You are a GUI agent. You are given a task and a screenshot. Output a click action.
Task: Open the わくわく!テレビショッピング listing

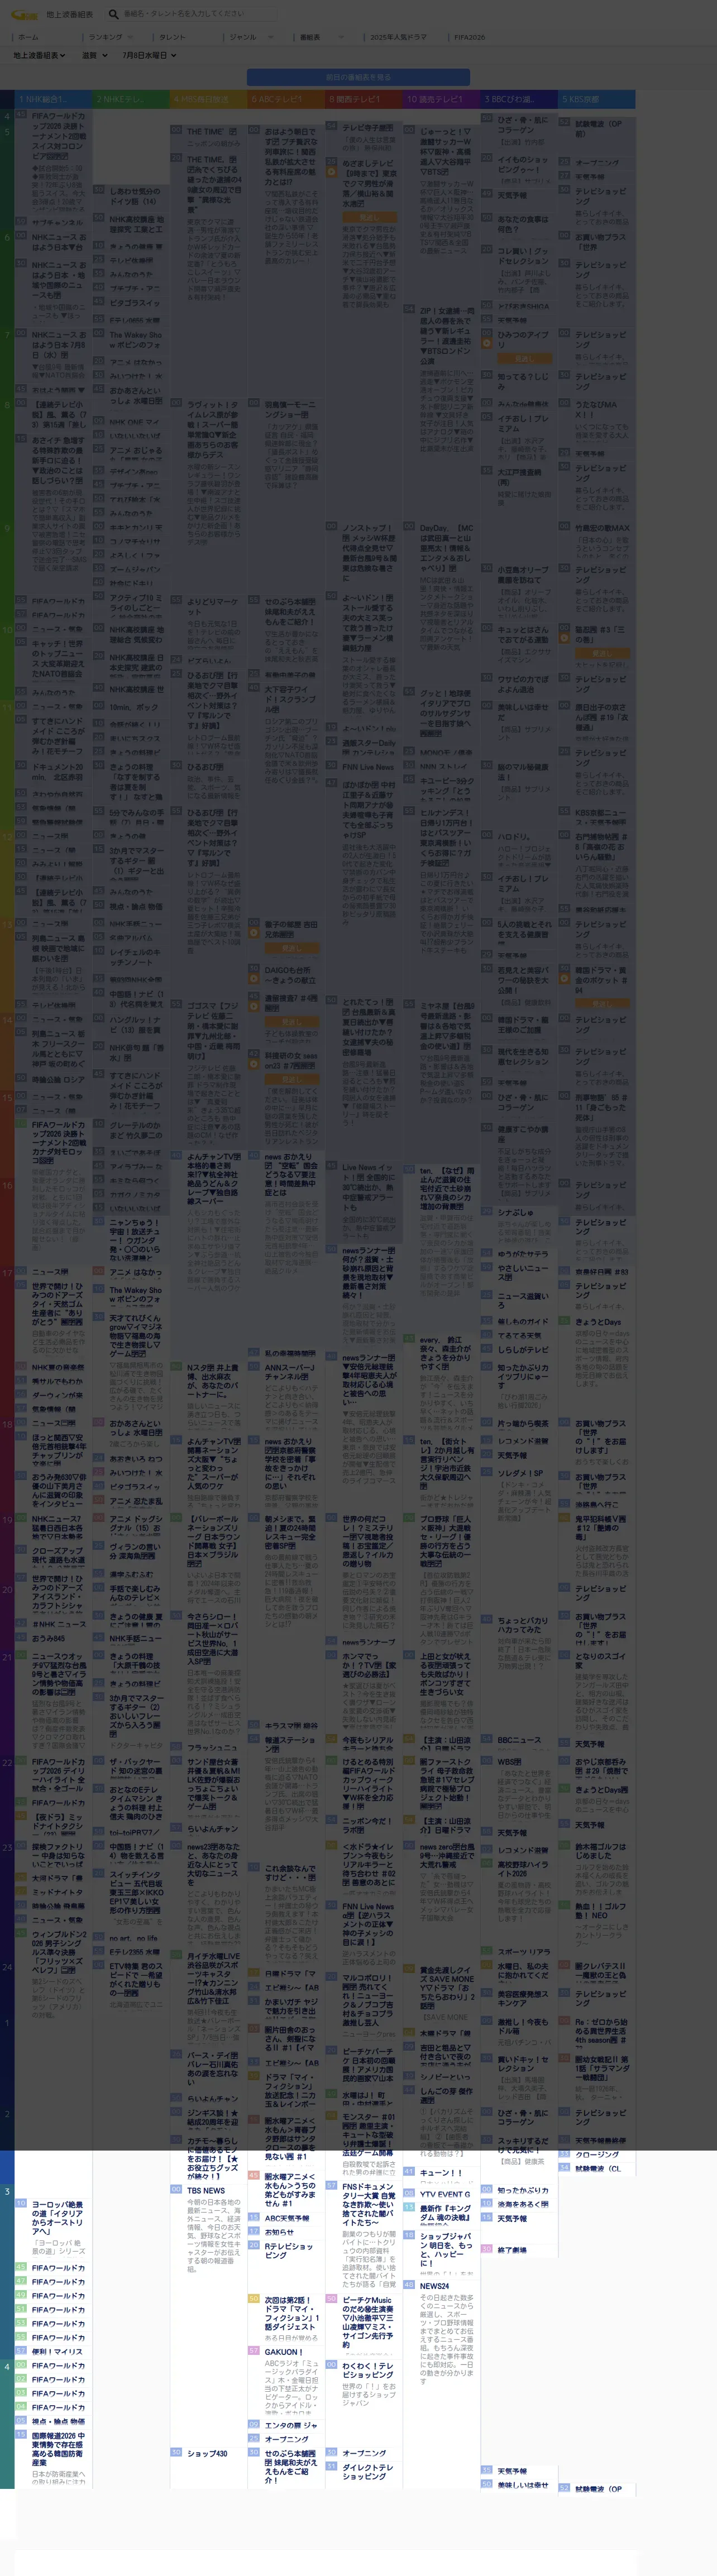pyautogui.click(x=368, y=2370)
